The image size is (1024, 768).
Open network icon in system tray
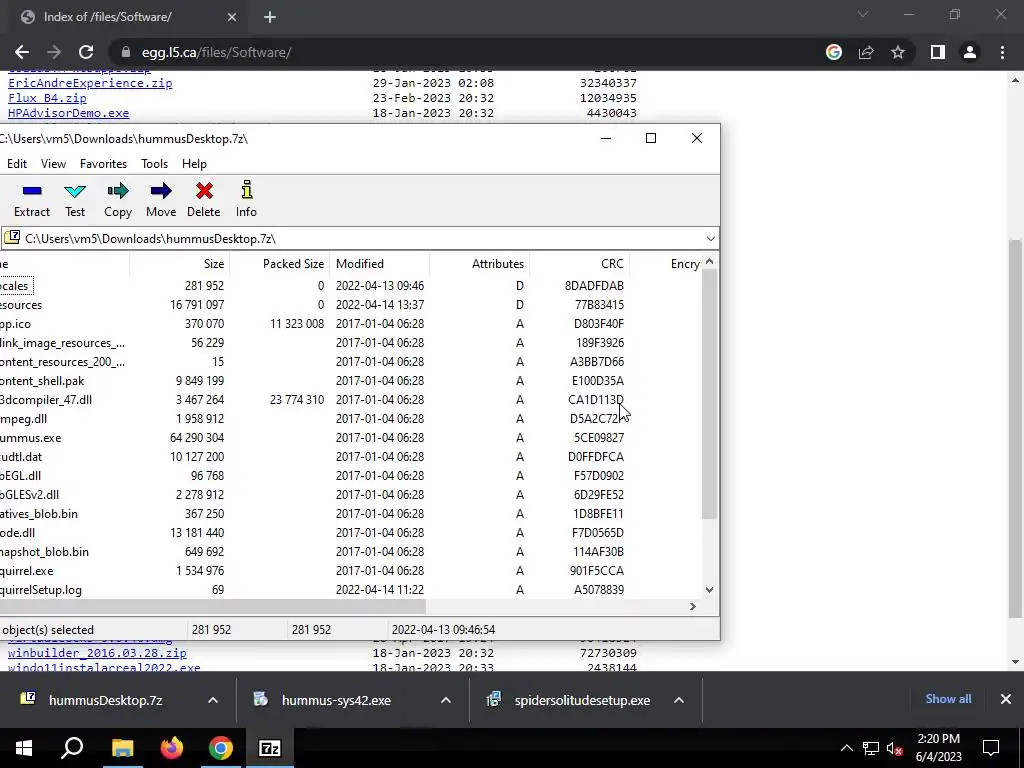pos(871,748)
